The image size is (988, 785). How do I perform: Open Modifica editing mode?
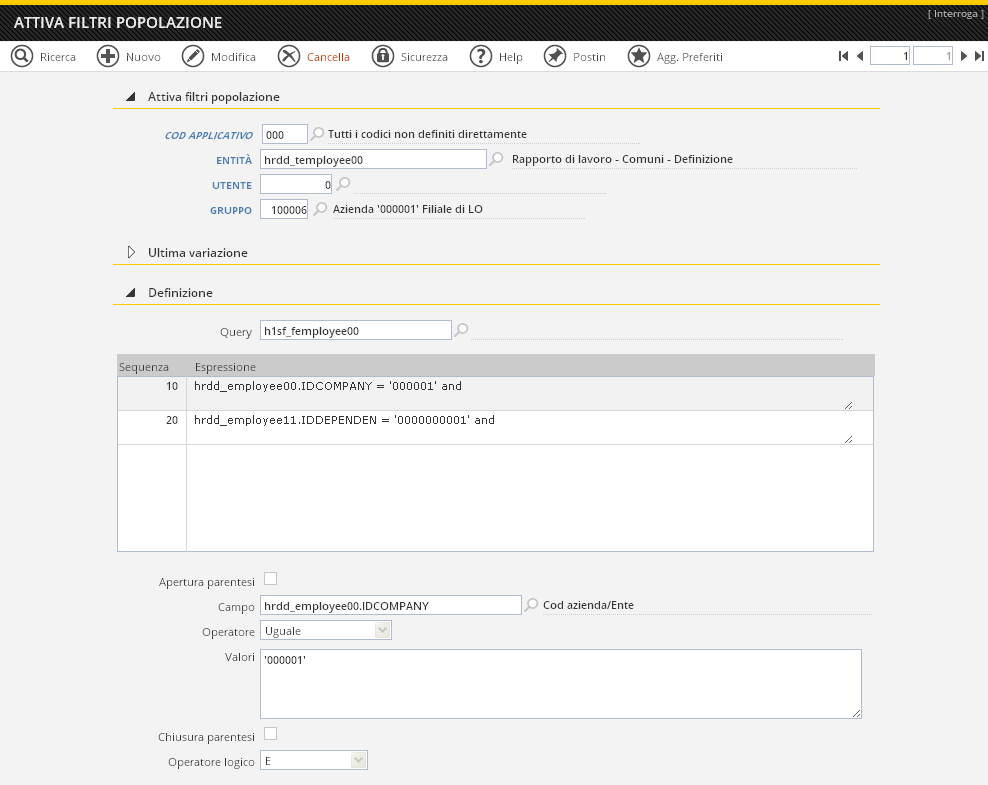point(194,56)
